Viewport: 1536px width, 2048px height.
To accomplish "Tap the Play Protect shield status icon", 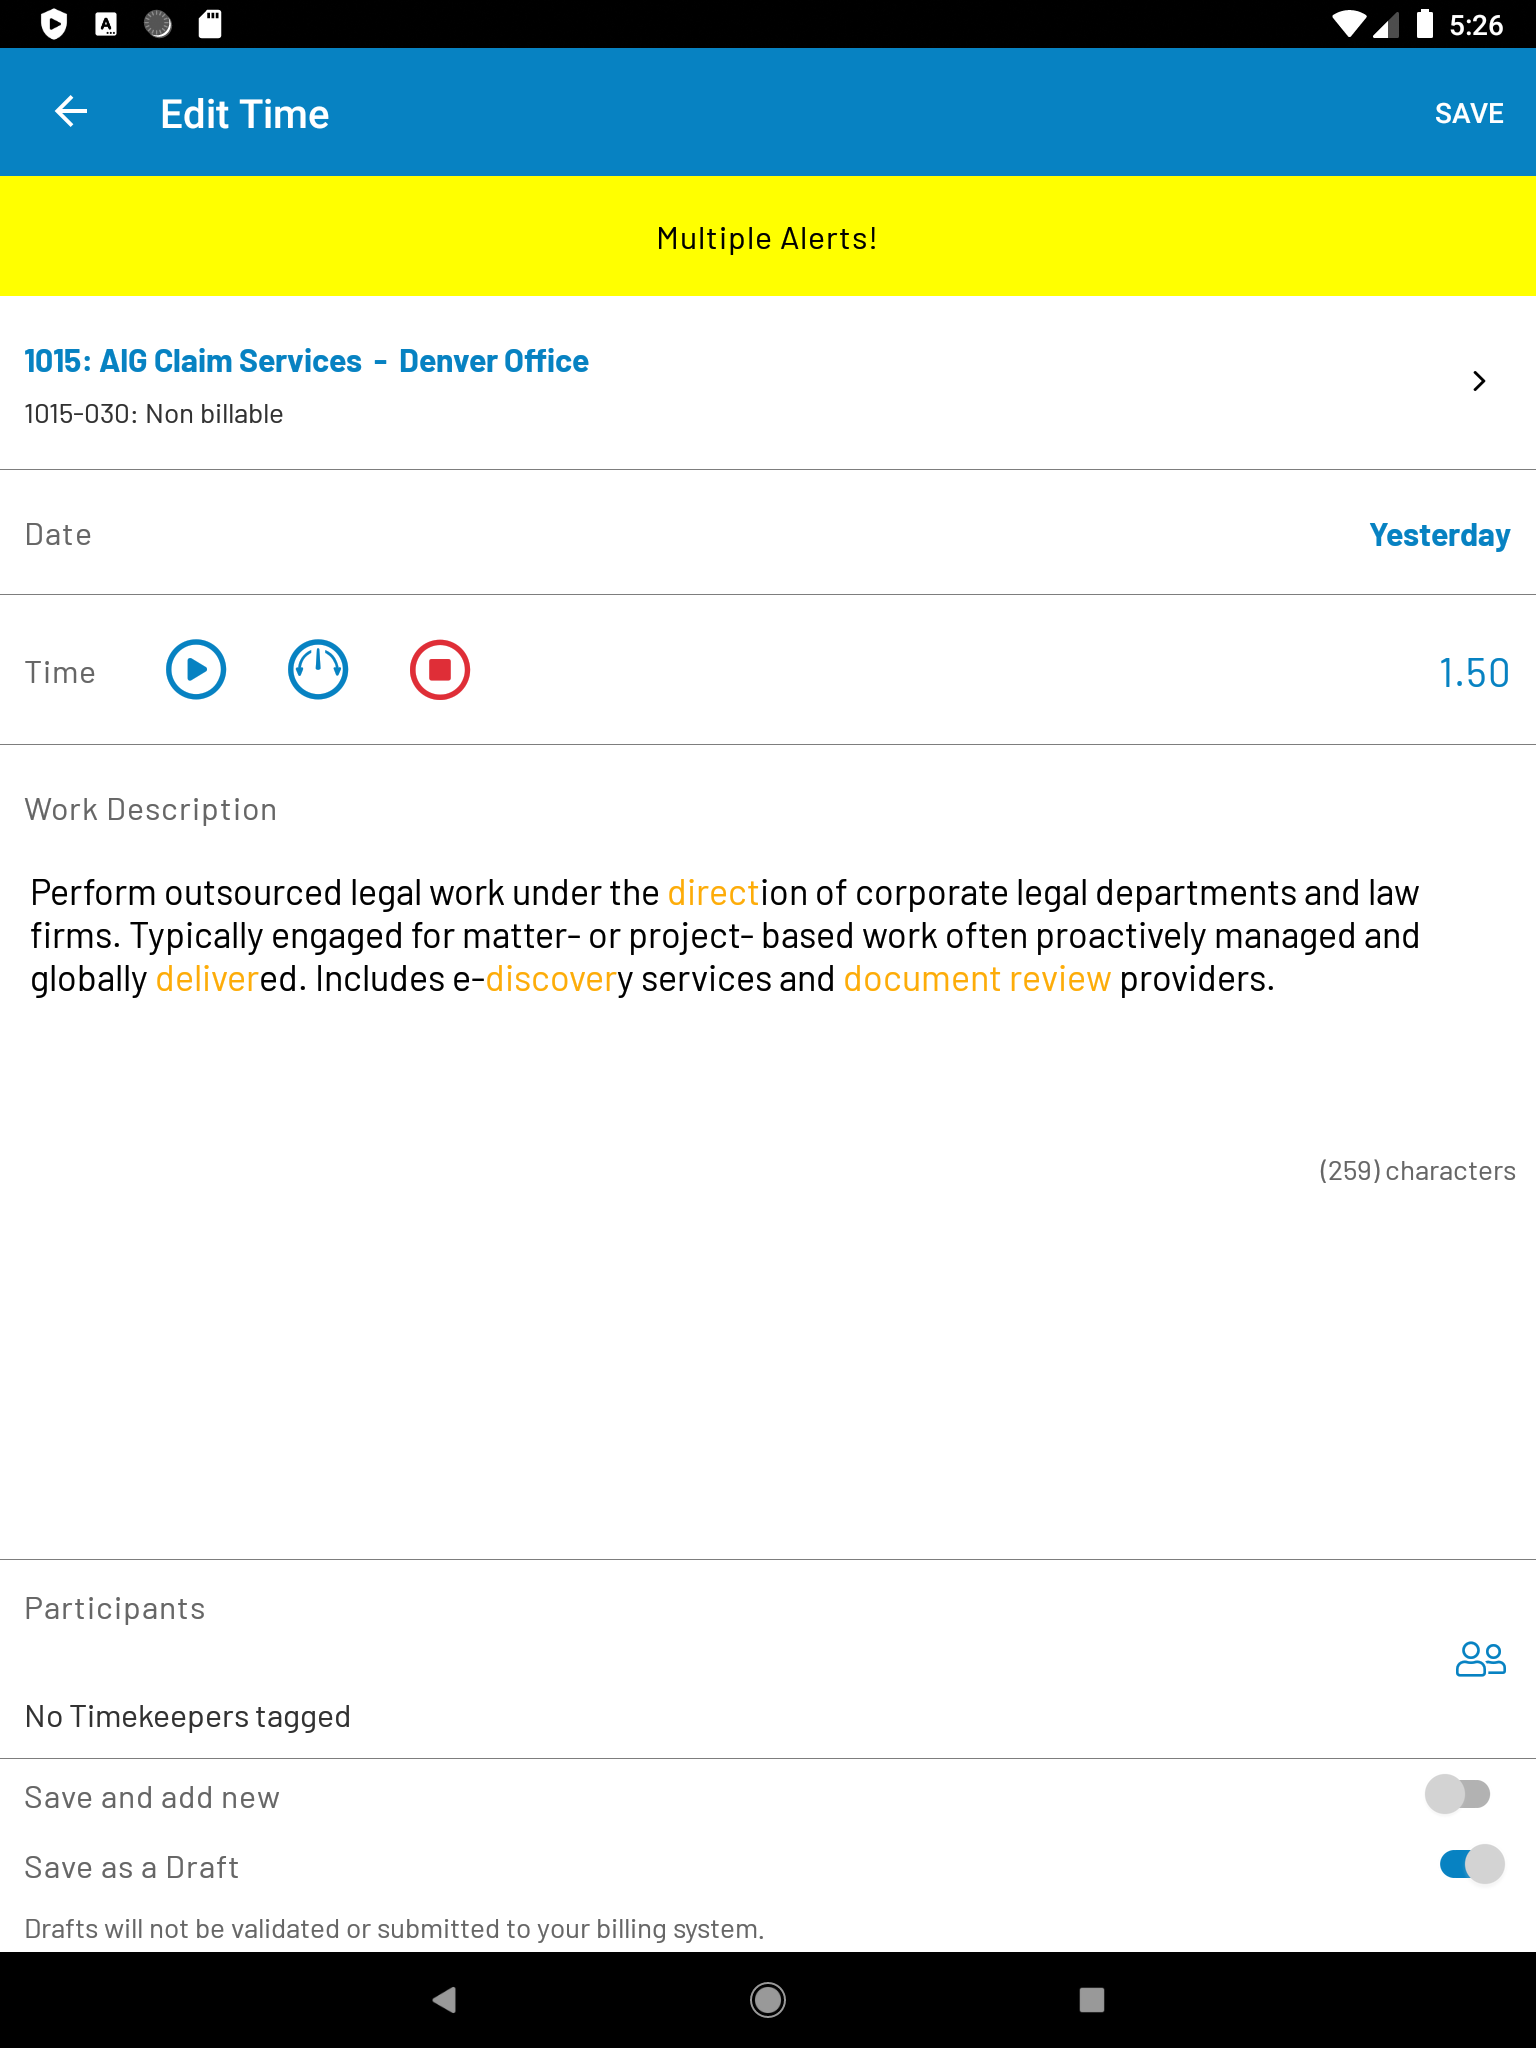I will [54, 24].
